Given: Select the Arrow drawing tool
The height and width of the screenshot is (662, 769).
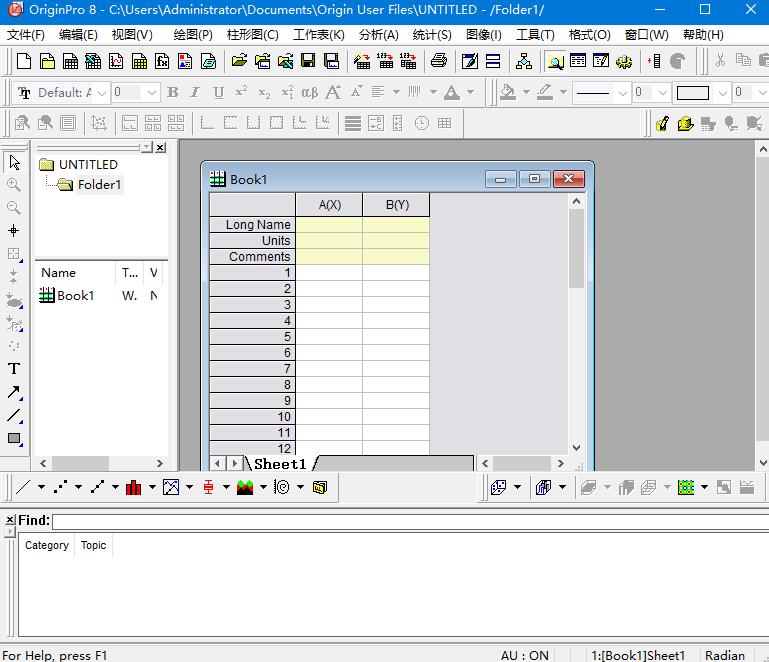Looking at the screenshot, I should click(14, 392).
